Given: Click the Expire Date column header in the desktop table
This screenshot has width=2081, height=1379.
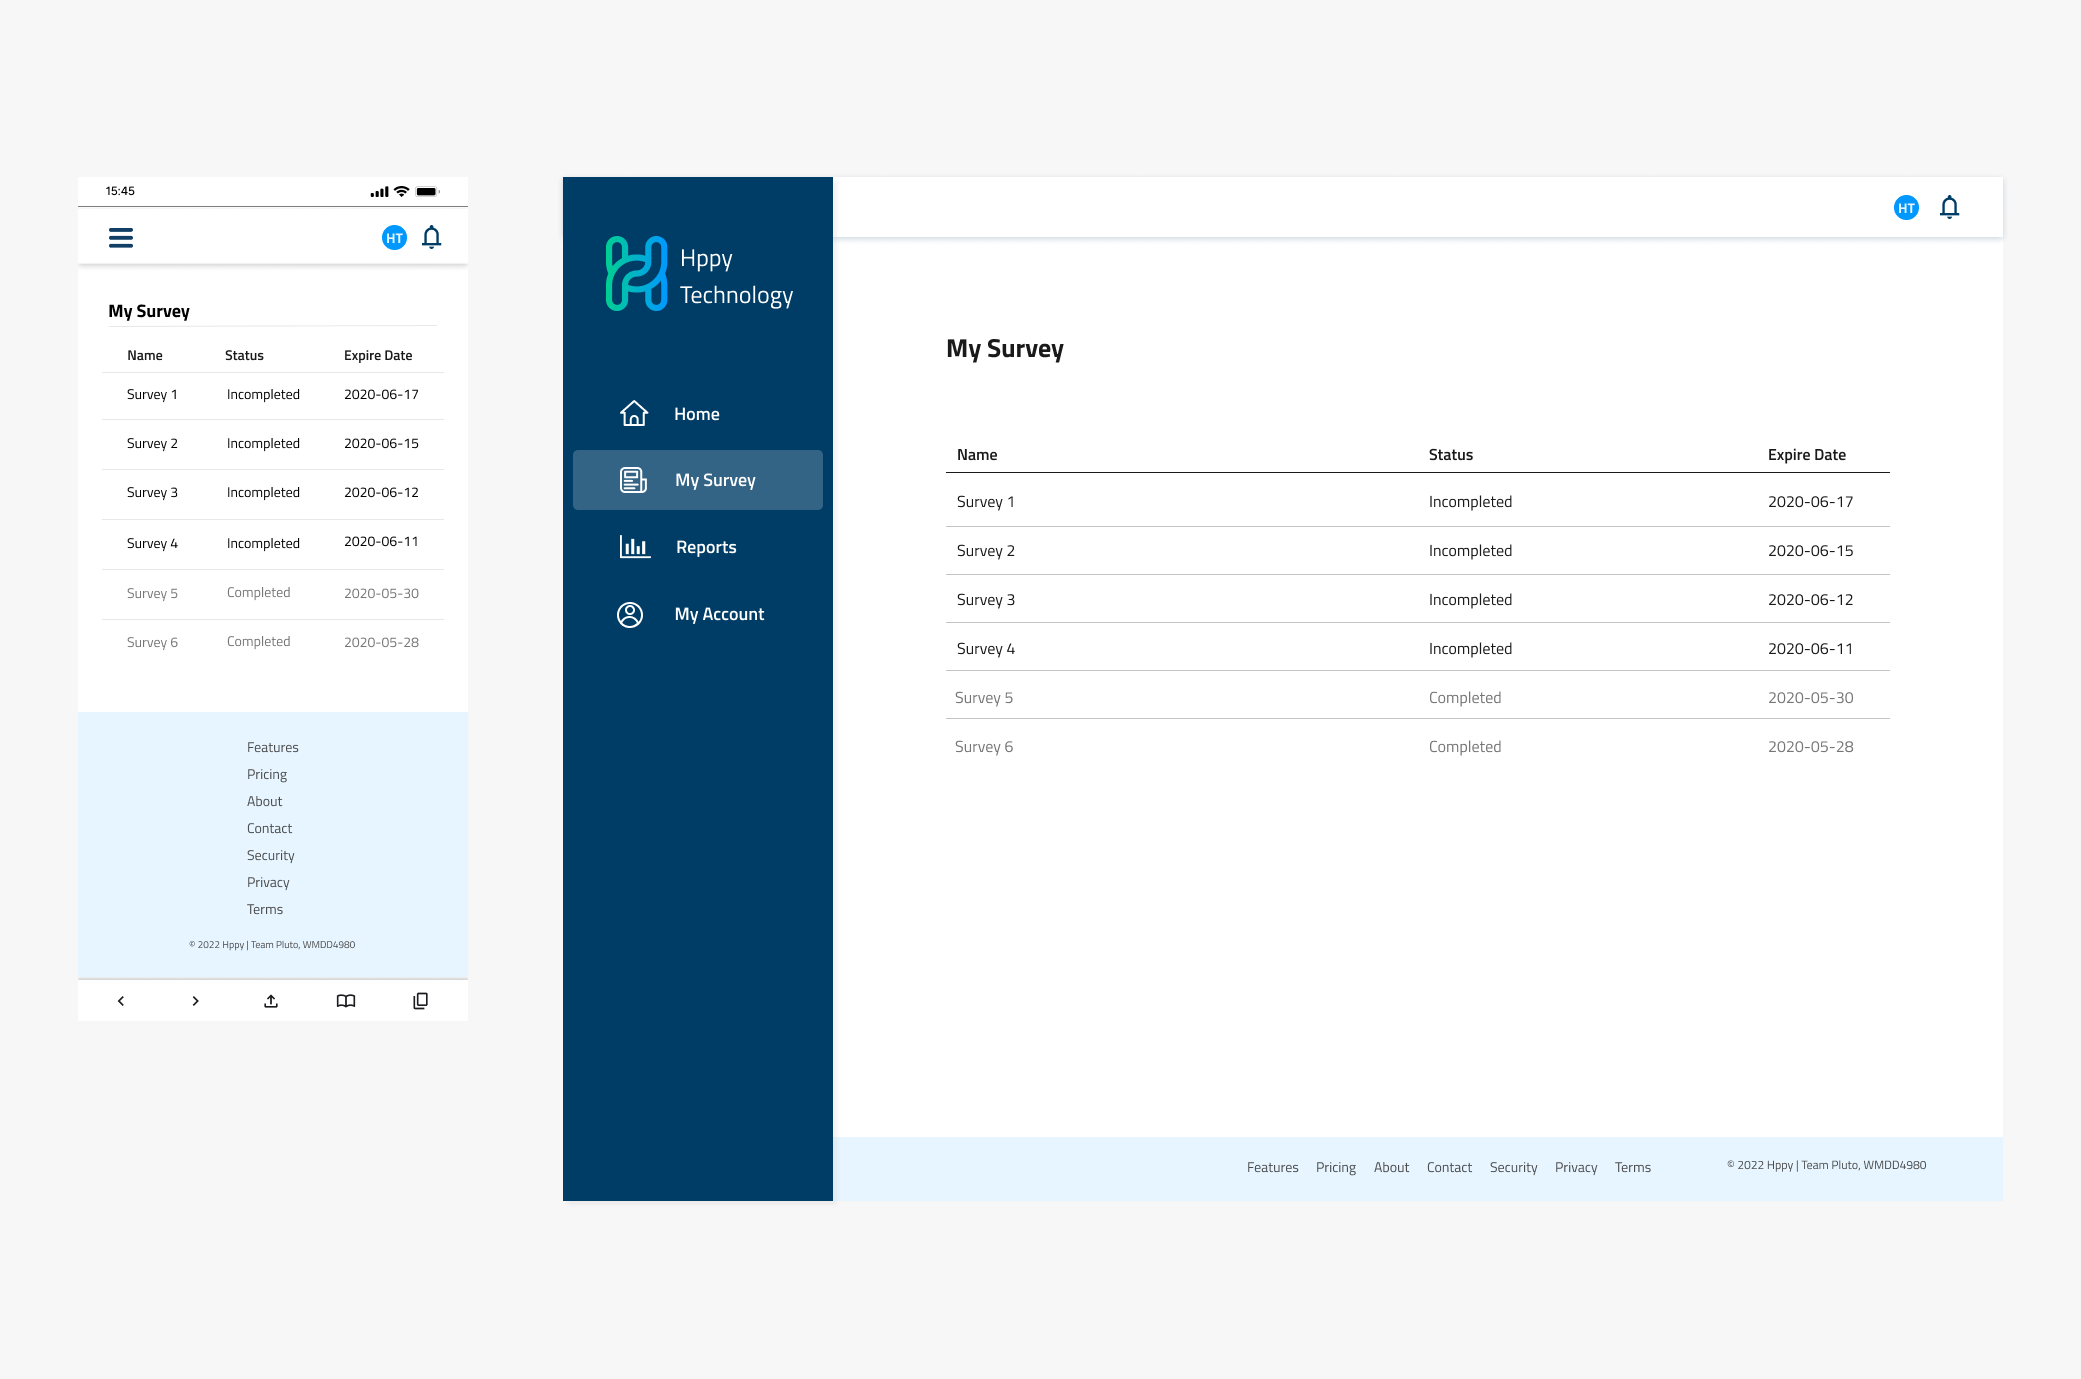Looking at the screenshot, I should tap(1806, 455).
